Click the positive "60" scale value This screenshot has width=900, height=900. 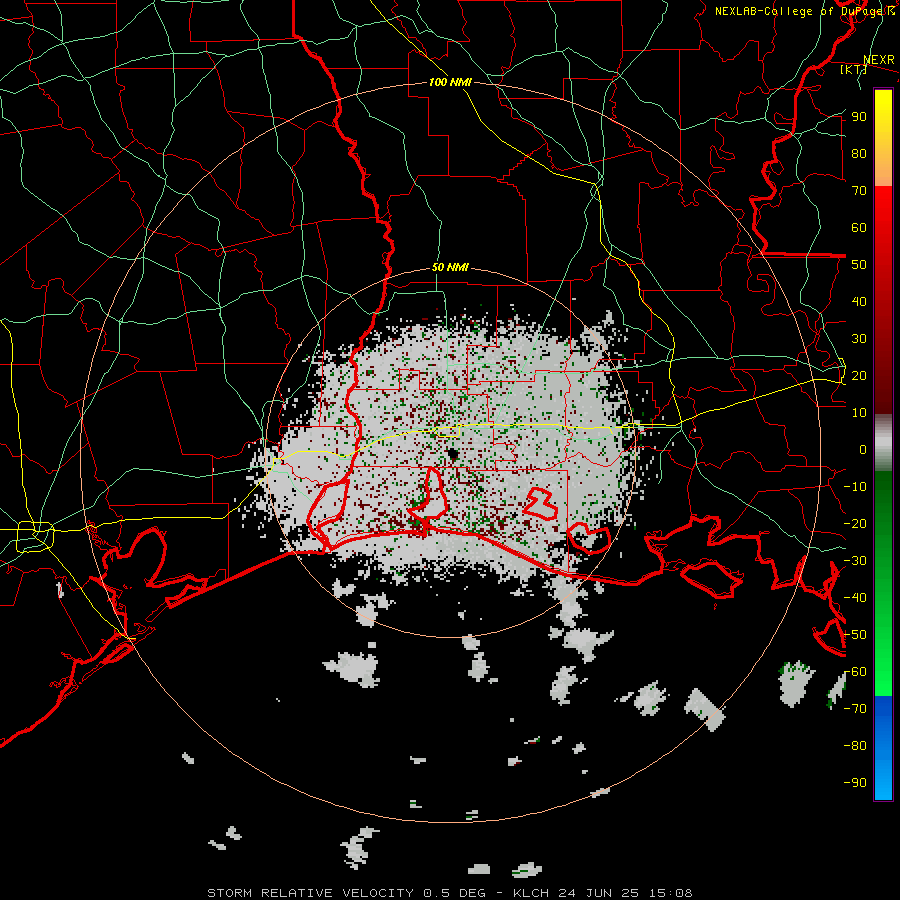pyautogui.click(x=859, y=228)
